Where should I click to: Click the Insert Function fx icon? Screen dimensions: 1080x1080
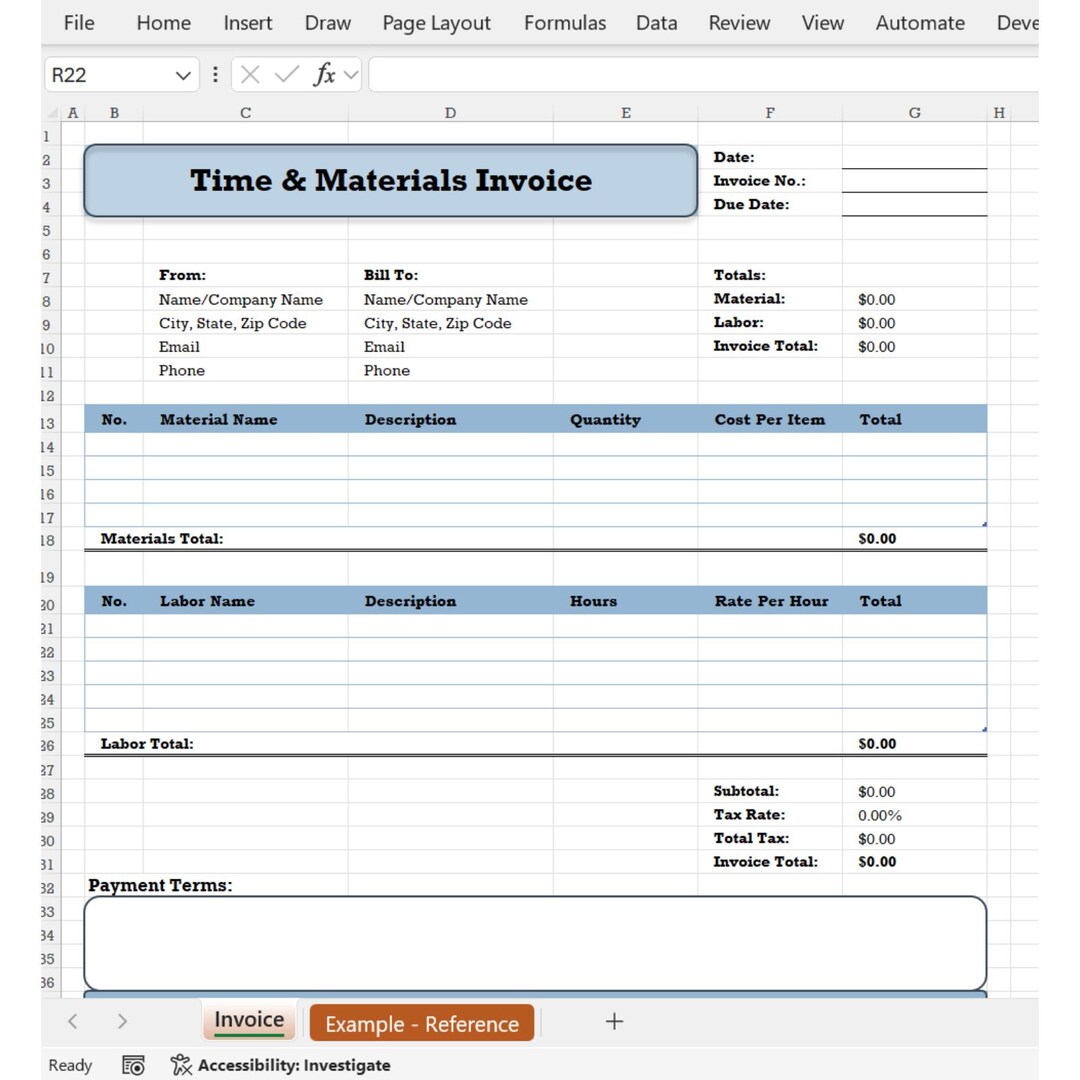[x=324, y=74]
